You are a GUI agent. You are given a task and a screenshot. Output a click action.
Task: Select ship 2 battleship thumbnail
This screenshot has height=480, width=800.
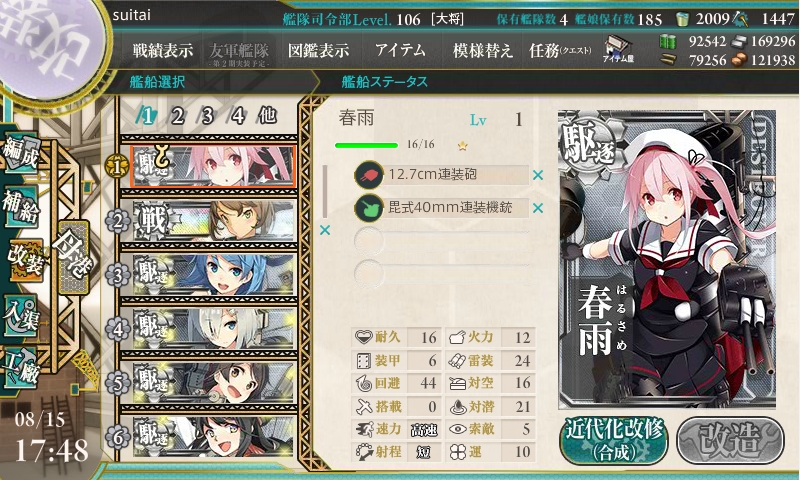pyautogui.click(x=214, y=221)
